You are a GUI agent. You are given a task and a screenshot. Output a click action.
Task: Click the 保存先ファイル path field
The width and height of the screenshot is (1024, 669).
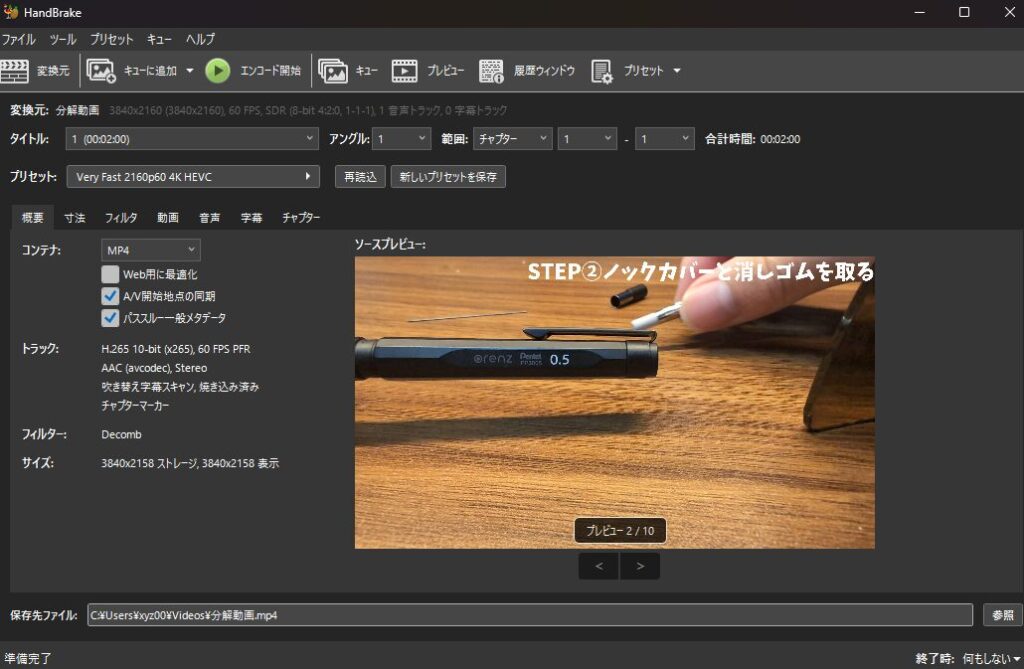[529, 615]
